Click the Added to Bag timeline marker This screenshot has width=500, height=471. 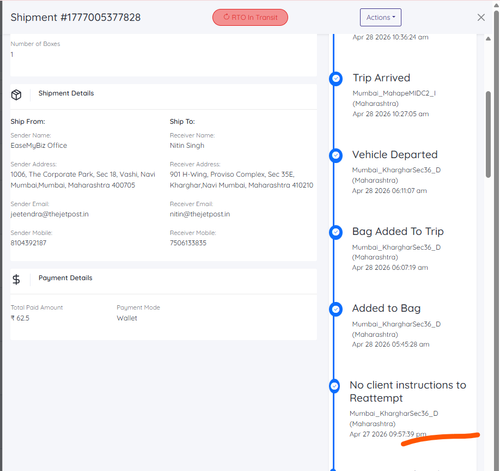point(336,309)
